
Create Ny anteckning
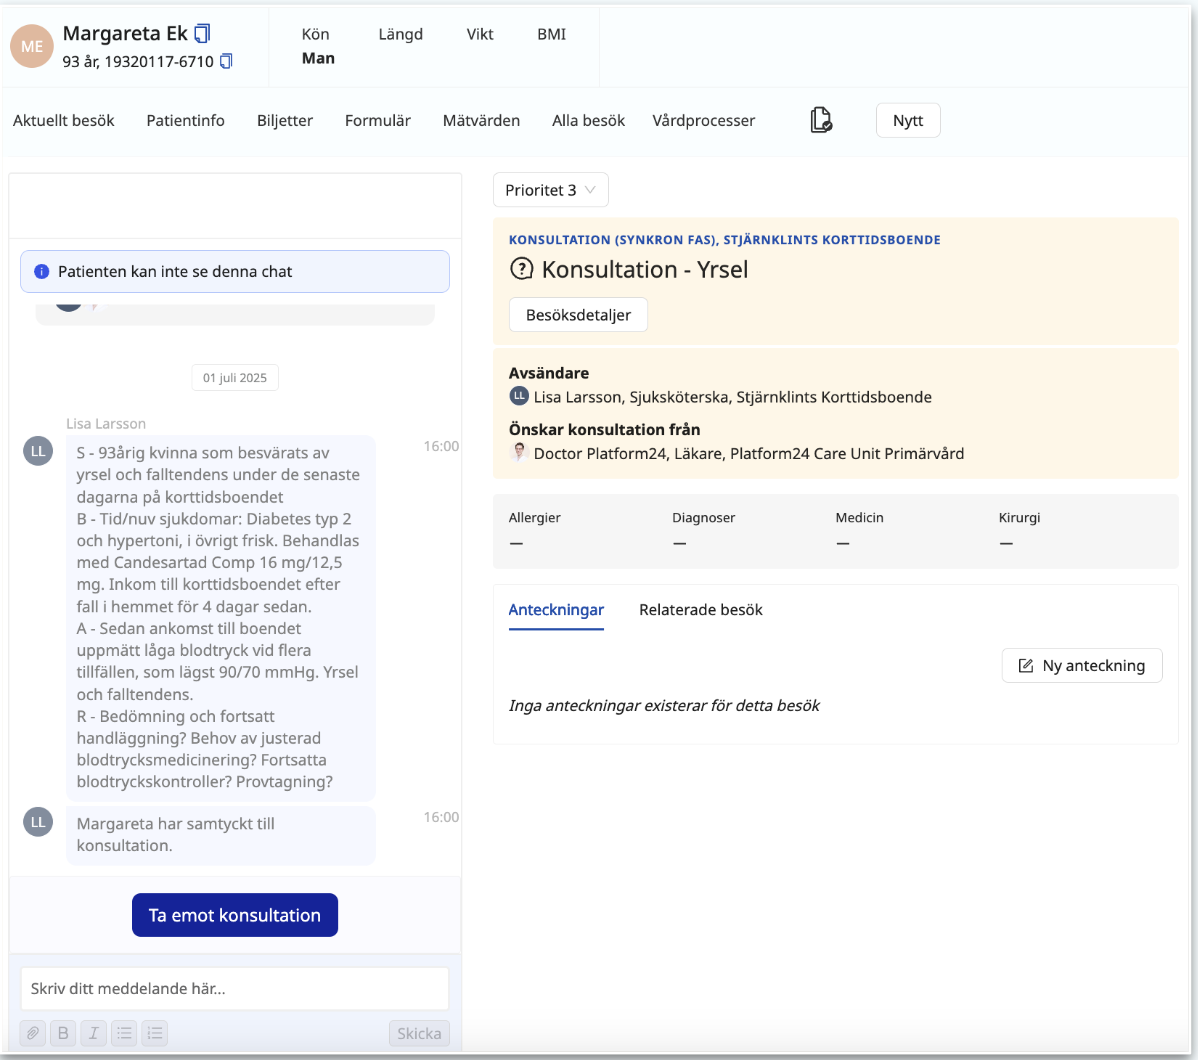(x=1082, y=666)
